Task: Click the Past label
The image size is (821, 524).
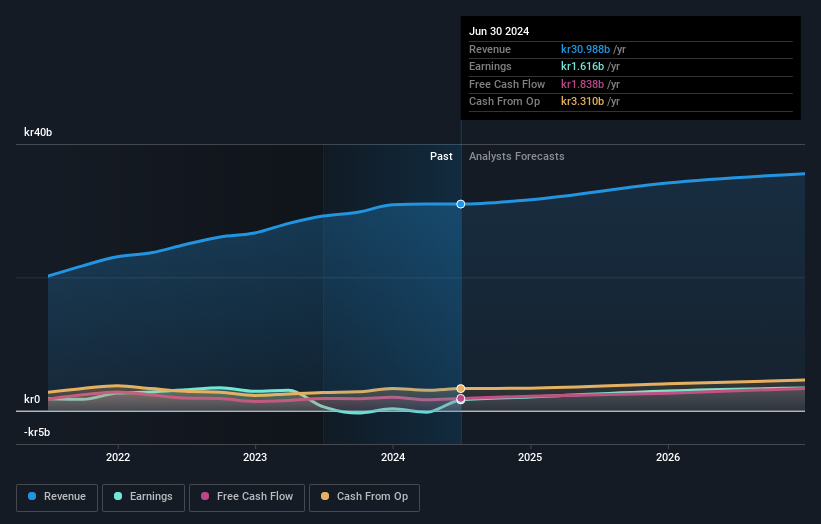Action: point(441,156)
